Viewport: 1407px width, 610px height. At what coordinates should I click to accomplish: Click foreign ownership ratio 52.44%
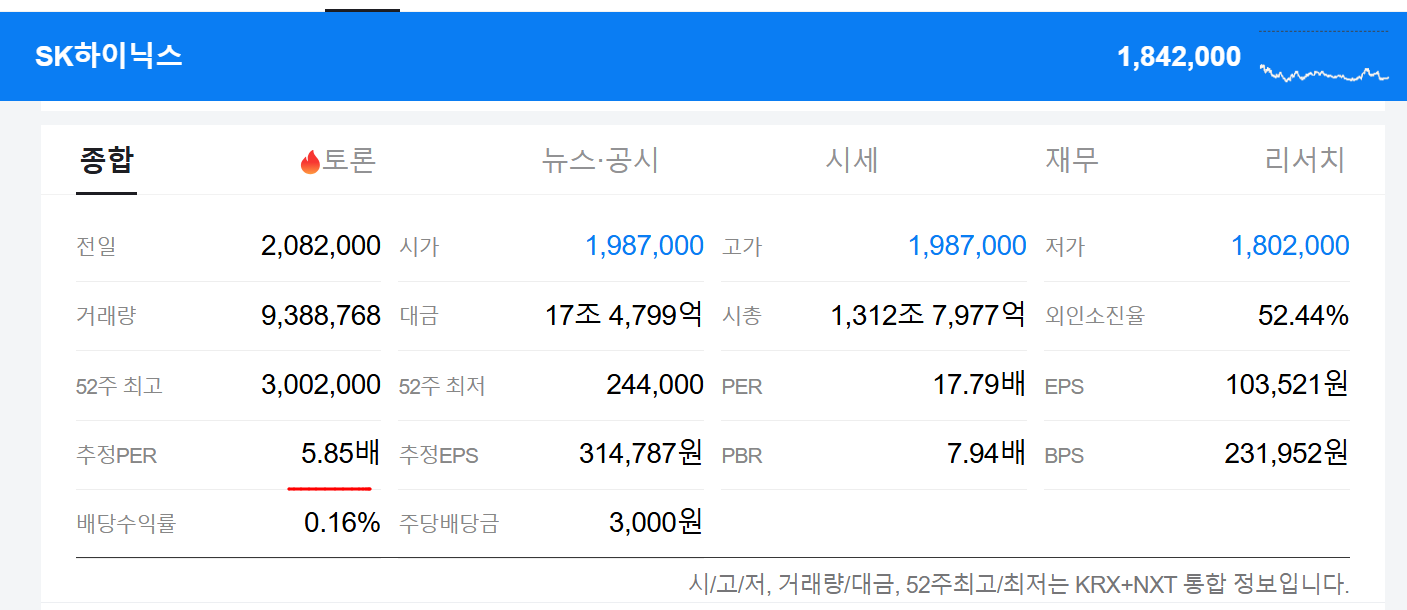click(x=1303, y=316)
